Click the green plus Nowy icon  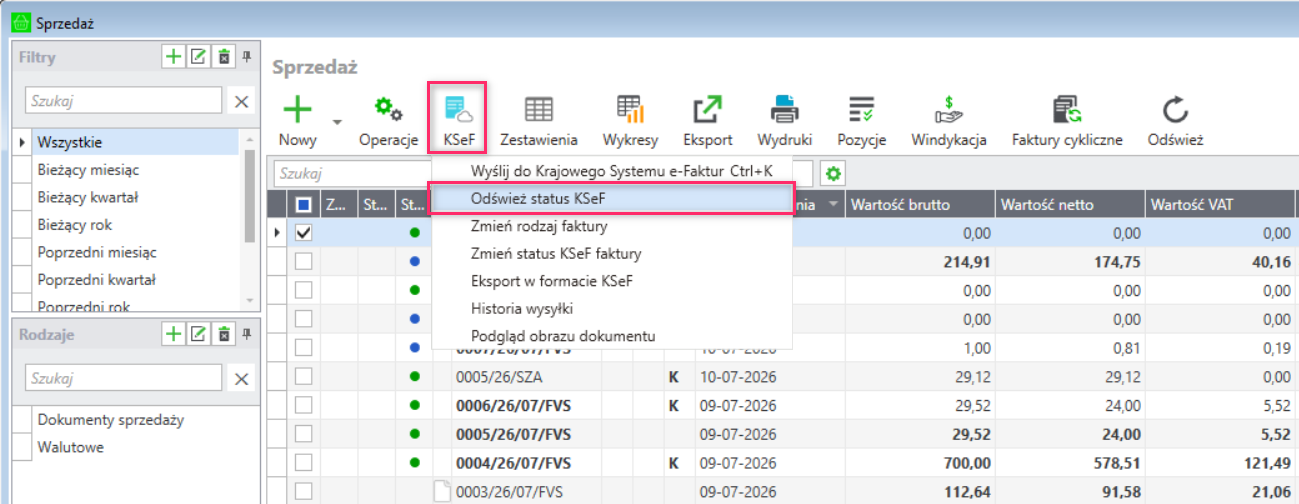pos(298,109)
